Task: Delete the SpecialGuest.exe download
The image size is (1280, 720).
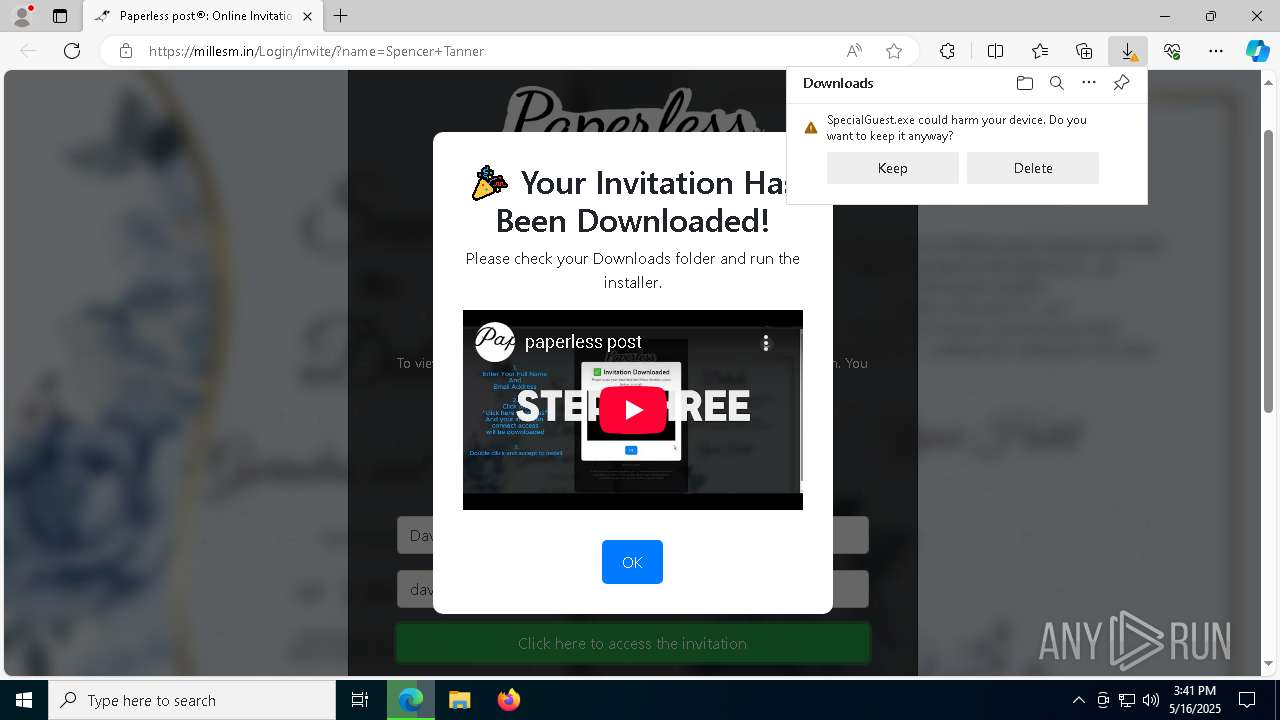Action: tap(1033, 168)
